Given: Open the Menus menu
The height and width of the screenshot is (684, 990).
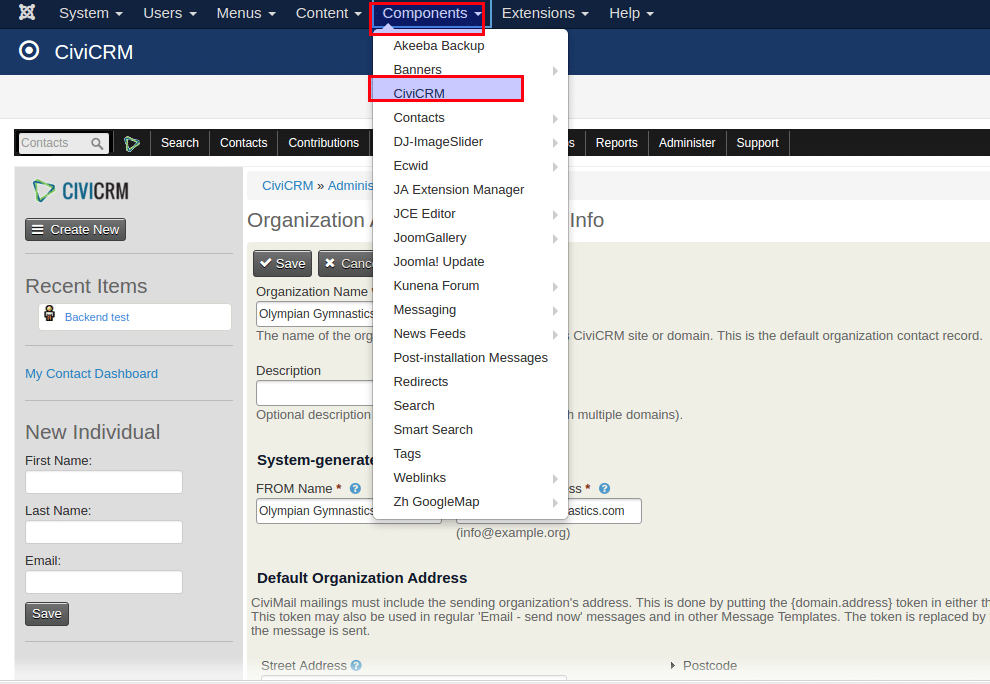Looking at the screenshot, I should pyautogui.click(x=246, y=13).
